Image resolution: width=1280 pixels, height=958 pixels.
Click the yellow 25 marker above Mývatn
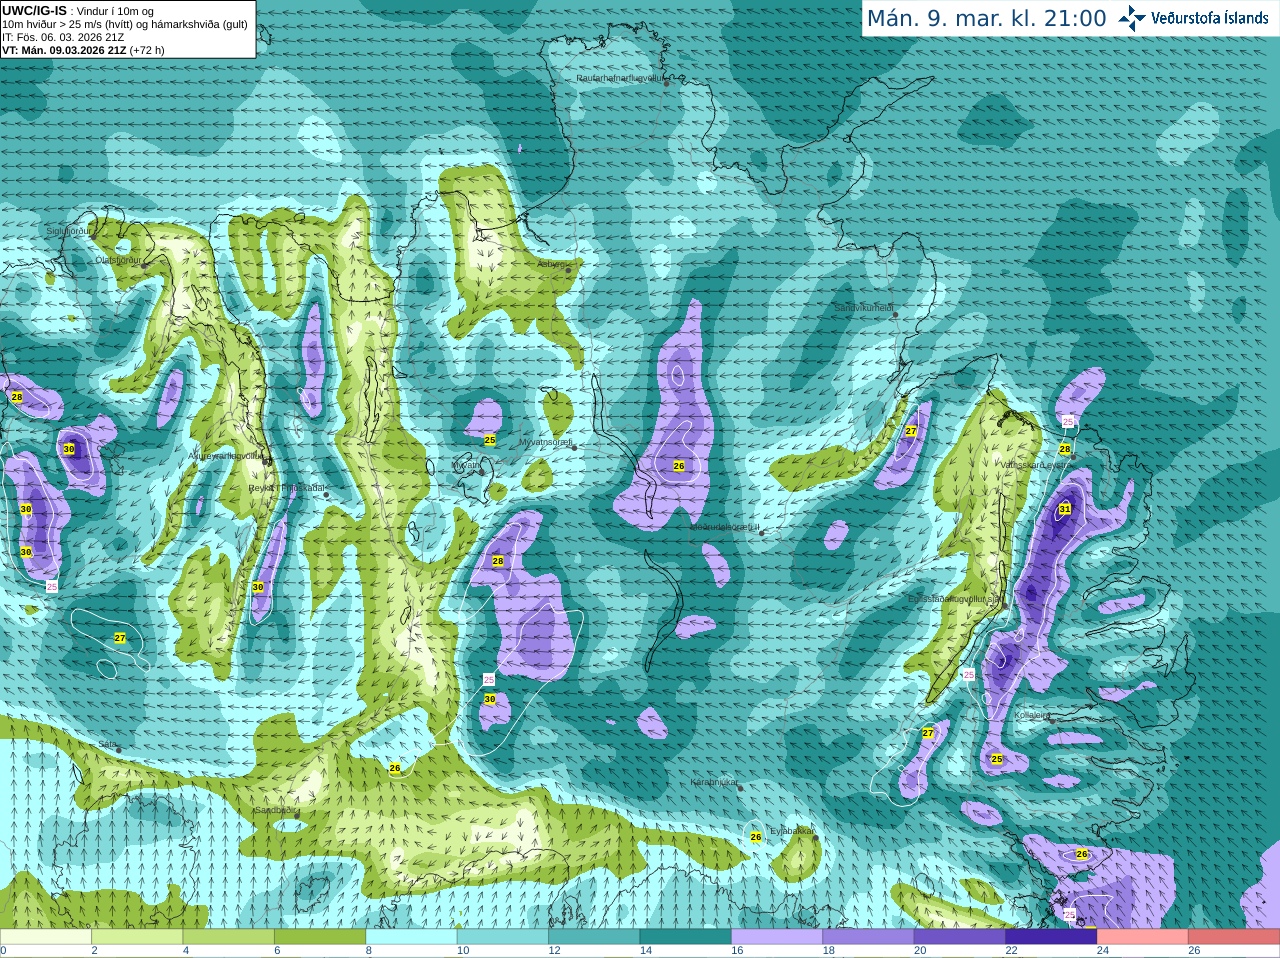click(x=490, y=440)
